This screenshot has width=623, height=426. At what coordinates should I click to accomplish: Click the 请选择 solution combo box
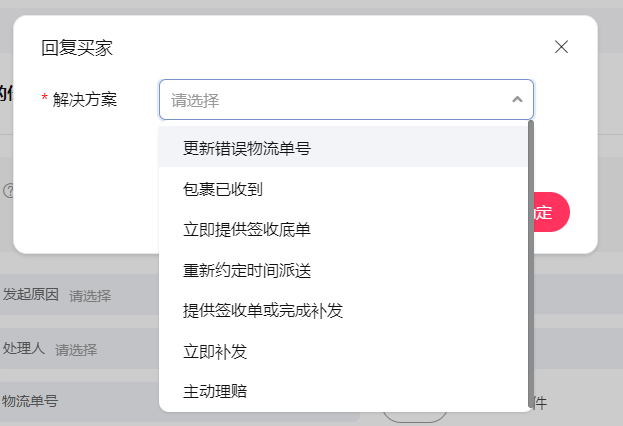pos(346,100)
